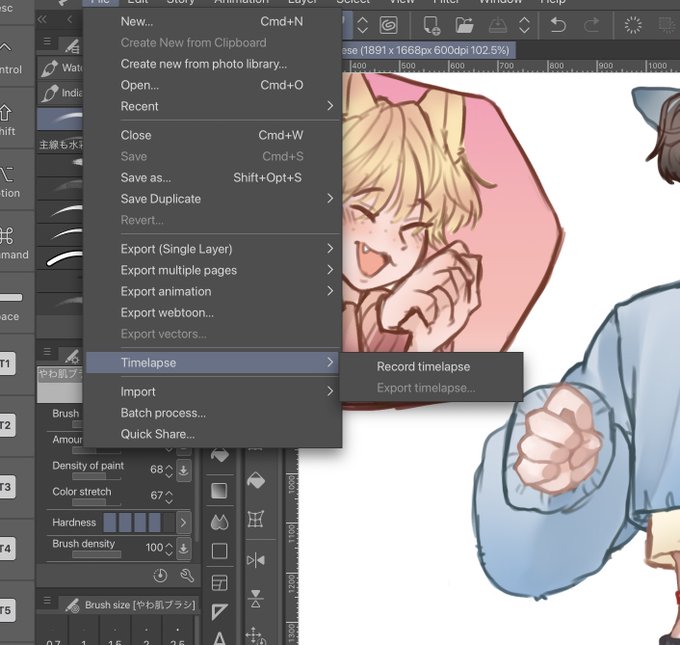Viewport: 680px width, 645px height.
Task: Choose Export webtoon... menu item
Action: tap(212, 313)
